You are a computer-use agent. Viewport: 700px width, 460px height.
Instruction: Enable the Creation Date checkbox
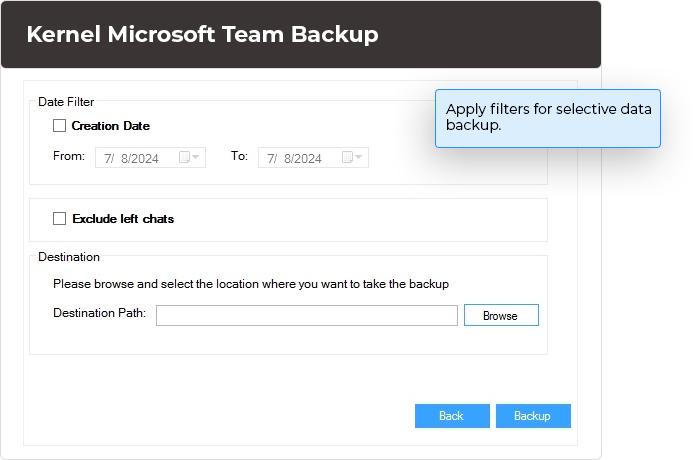pyautogui.click(x=59, y=125)
